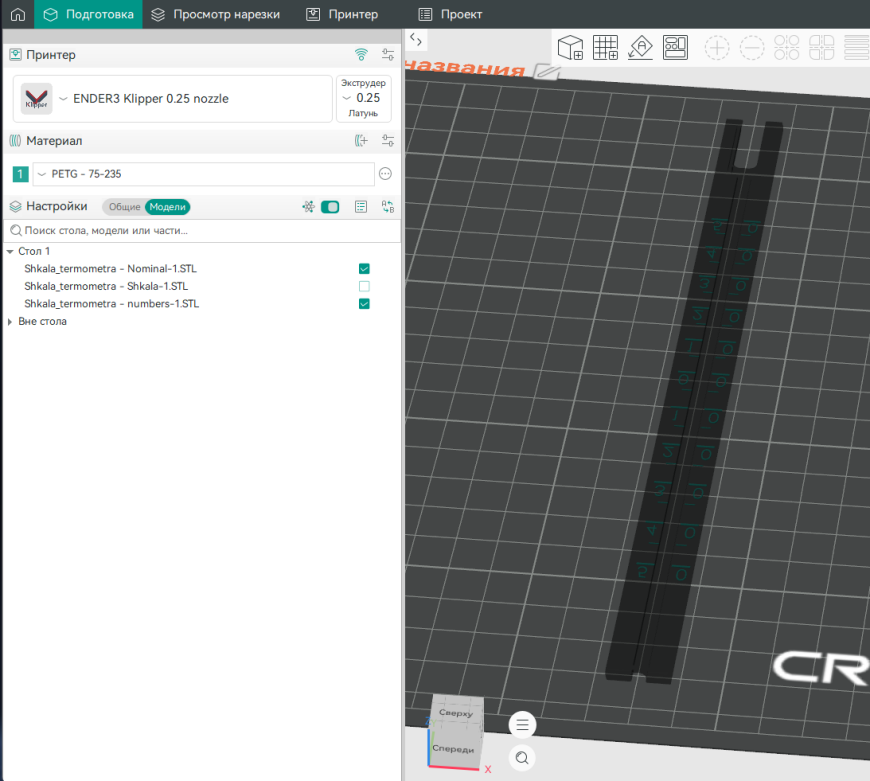Viewport: 870px width, 781px height.
Task: Open the Проект tab
Action: point(450,14)
